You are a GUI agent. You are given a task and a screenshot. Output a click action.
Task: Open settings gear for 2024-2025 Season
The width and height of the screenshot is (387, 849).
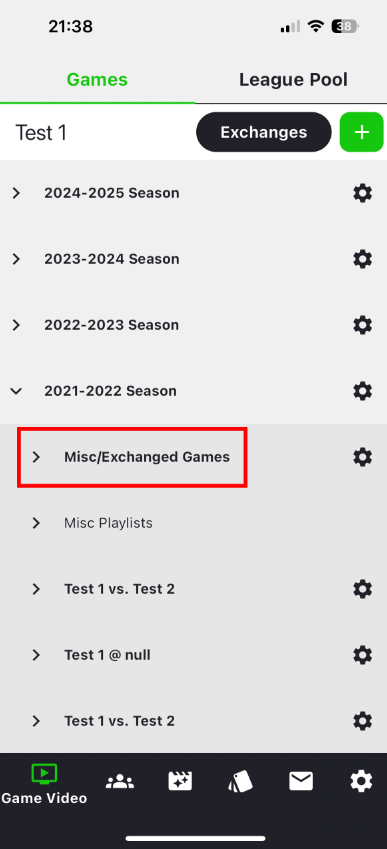(362, 193)
